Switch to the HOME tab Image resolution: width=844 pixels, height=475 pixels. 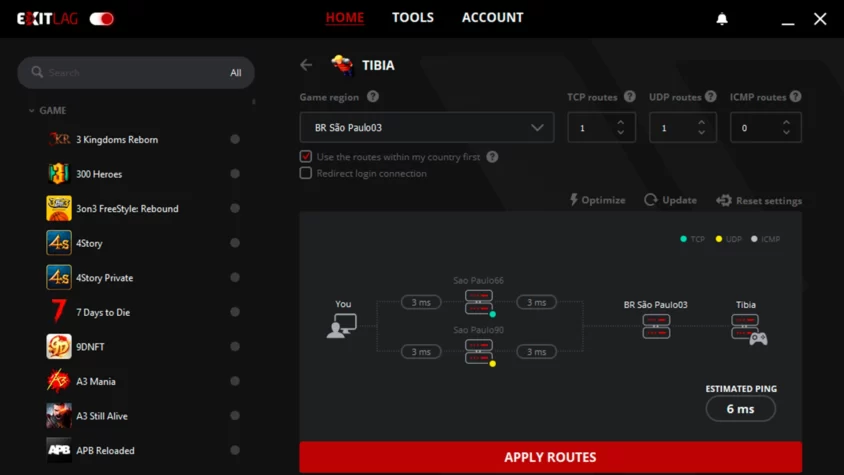[344, 18]
